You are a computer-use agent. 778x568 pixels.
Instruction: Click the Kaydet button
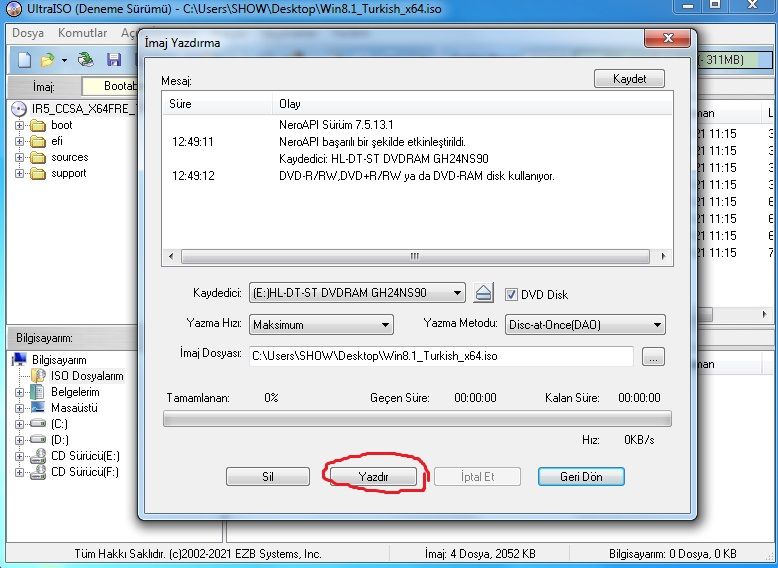tap(629, 79)
